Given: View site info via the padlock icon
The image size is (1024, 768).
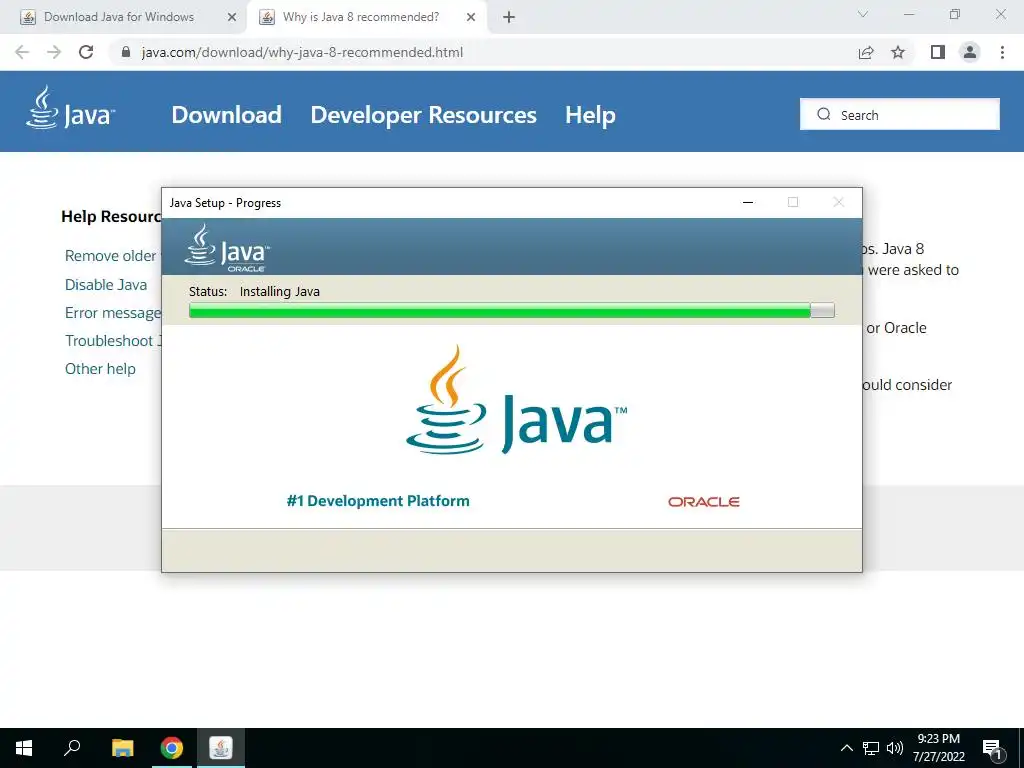Looking at the screenshot, I should click(126, 52).
